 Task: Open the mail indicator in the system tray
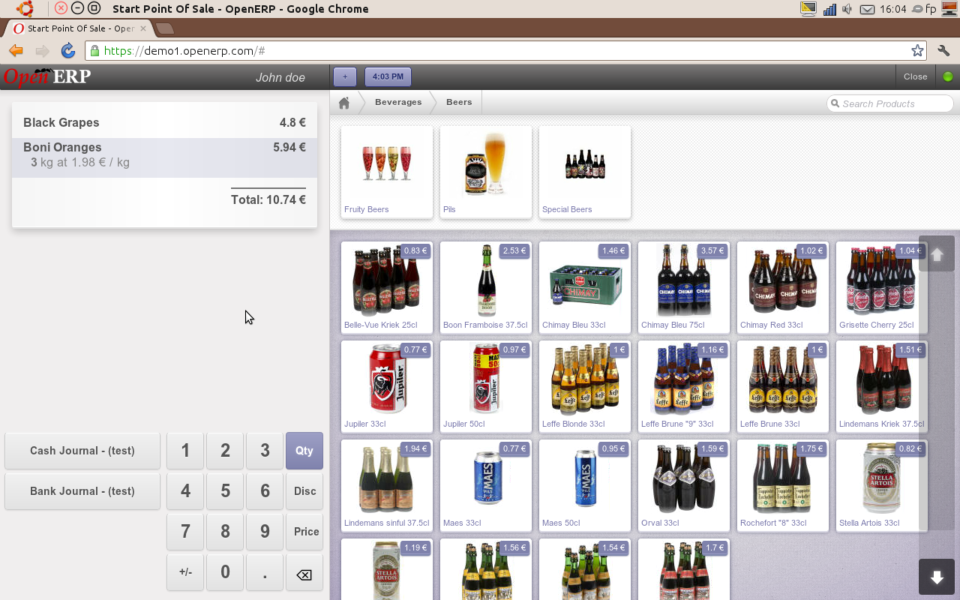(x=867, y=9)
